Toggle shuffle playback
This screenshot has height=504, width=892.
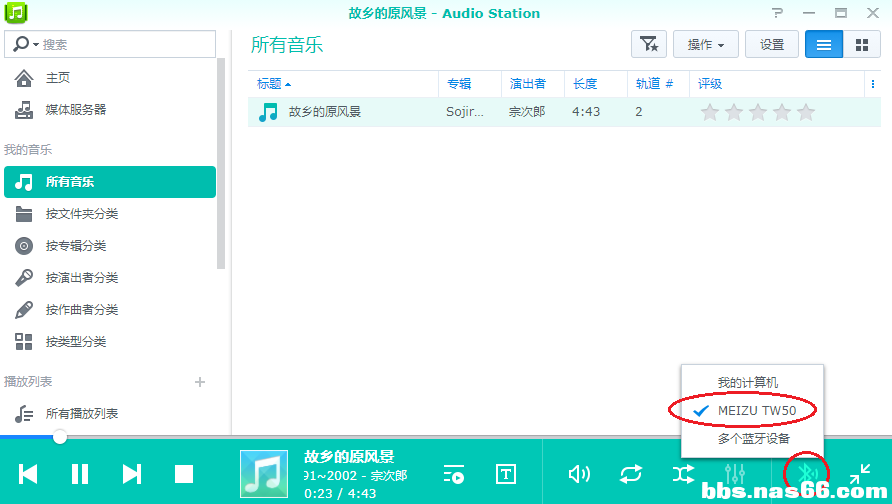(x=683, y=474)
